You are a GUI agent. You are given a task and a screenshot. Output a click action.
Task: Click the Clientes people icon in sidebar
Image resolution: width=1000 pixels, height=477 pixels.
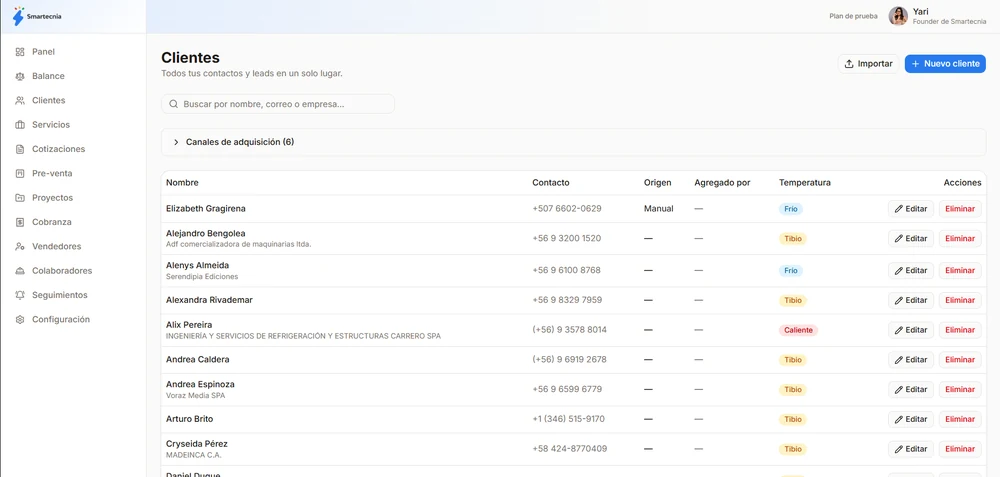(20, 100)
